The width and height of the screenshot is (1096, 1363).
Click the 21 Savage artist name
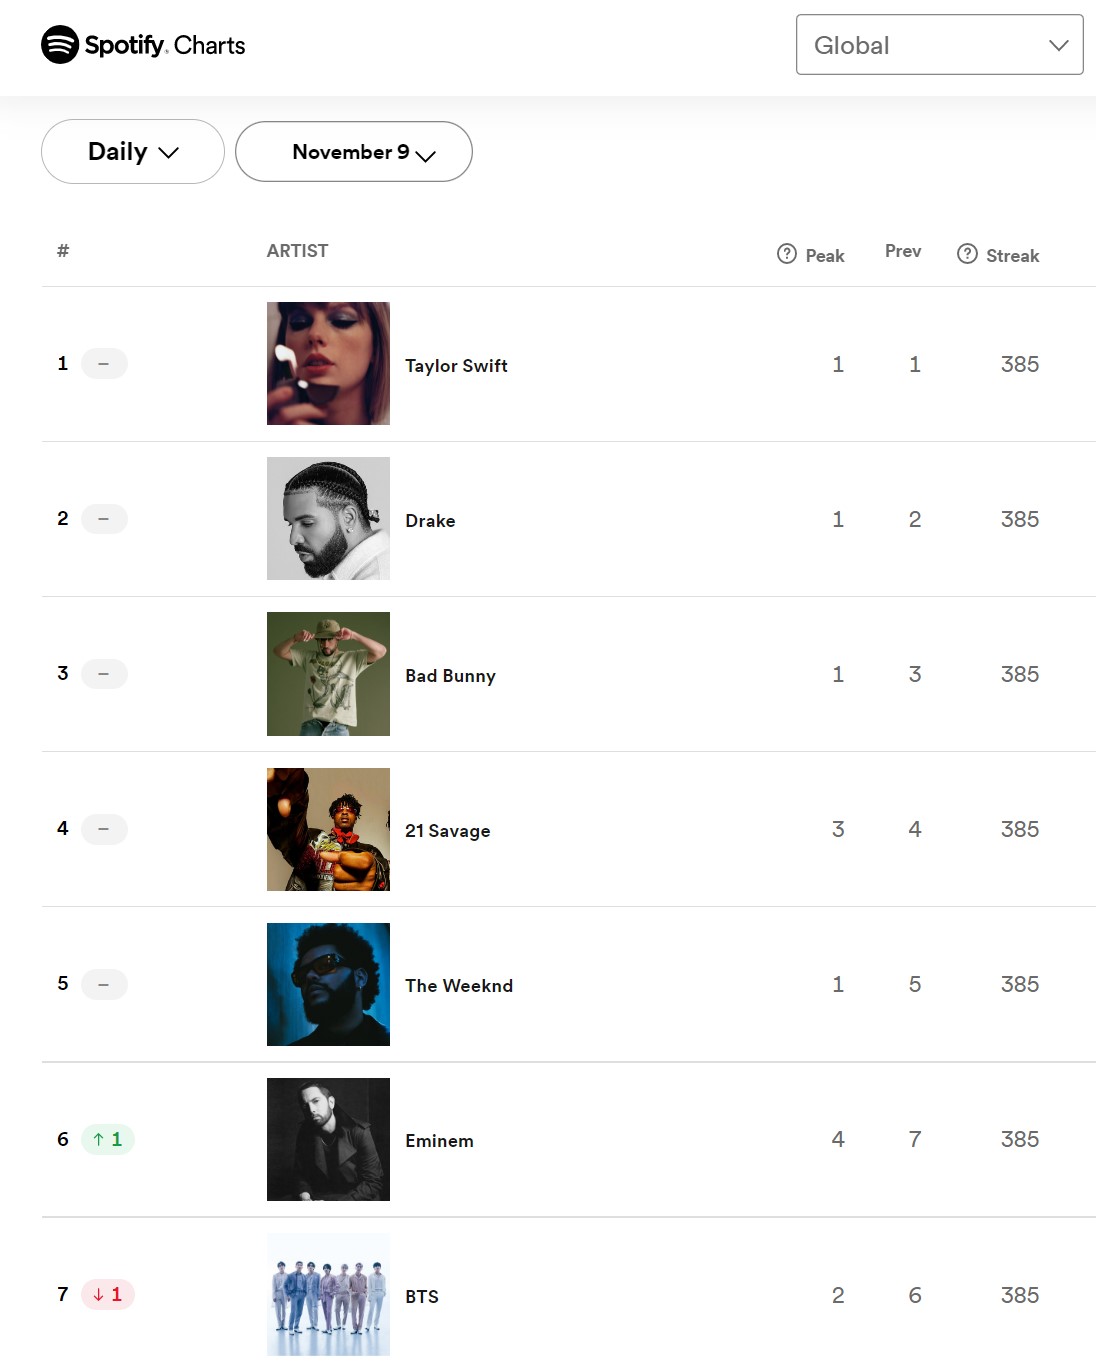447,831
